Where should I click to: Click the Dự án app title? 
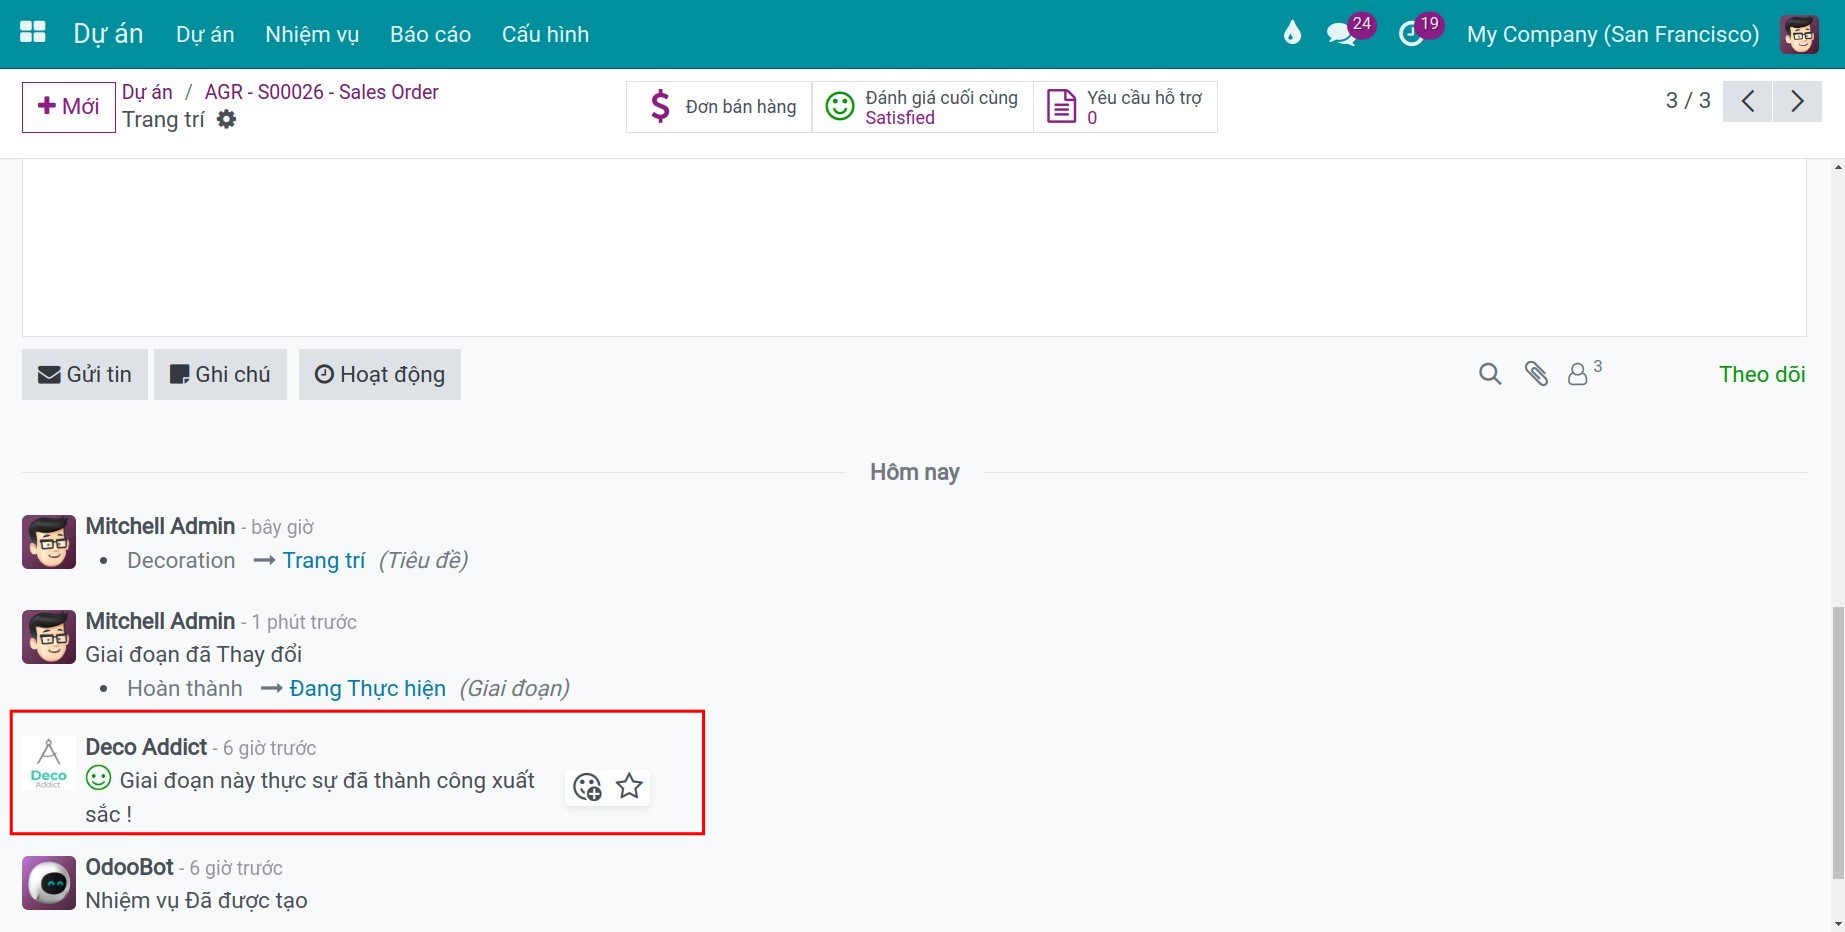pyautogui.click(x=108, y=34)
